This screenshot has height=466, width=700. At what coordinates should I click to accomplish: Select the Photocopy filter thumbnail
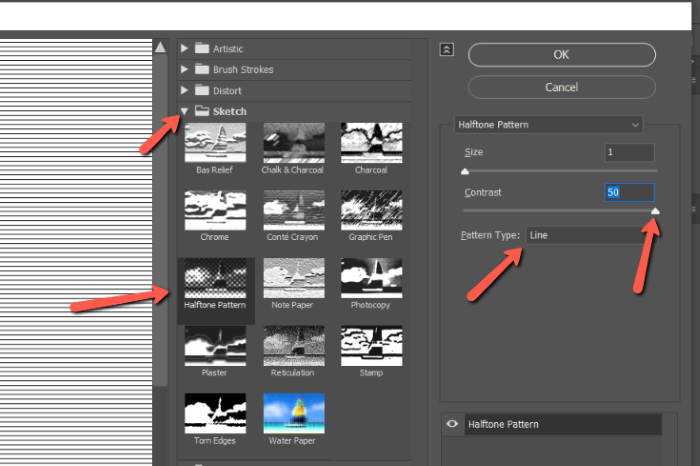tap(371, 279)
